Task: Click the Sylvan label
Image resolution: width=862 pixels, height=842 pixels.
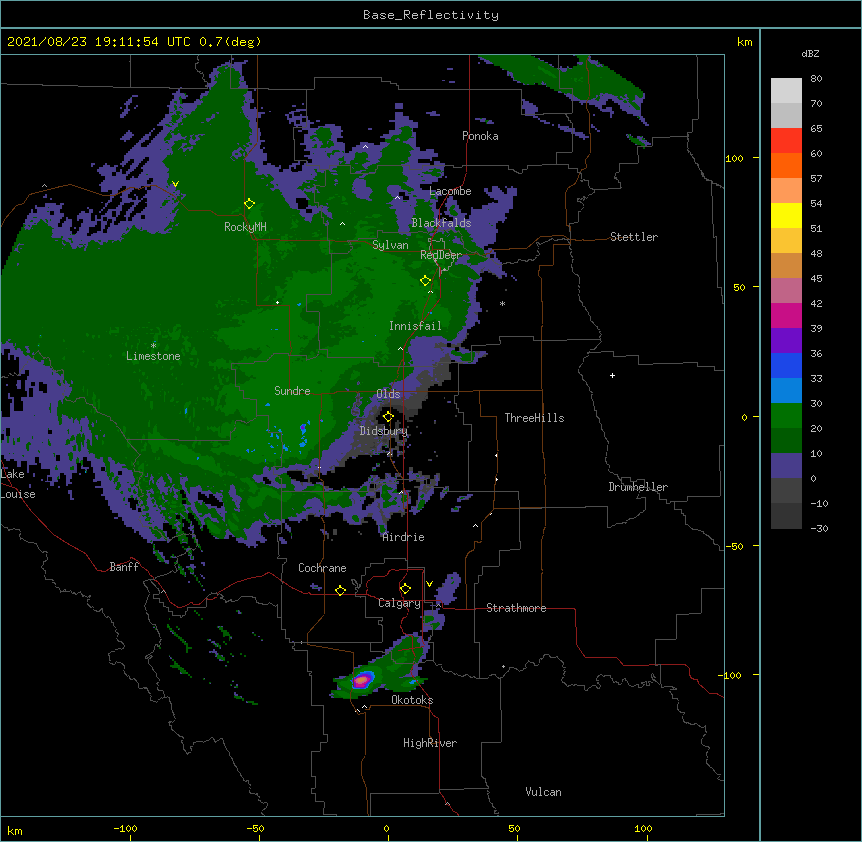Action: coord(390,245)
